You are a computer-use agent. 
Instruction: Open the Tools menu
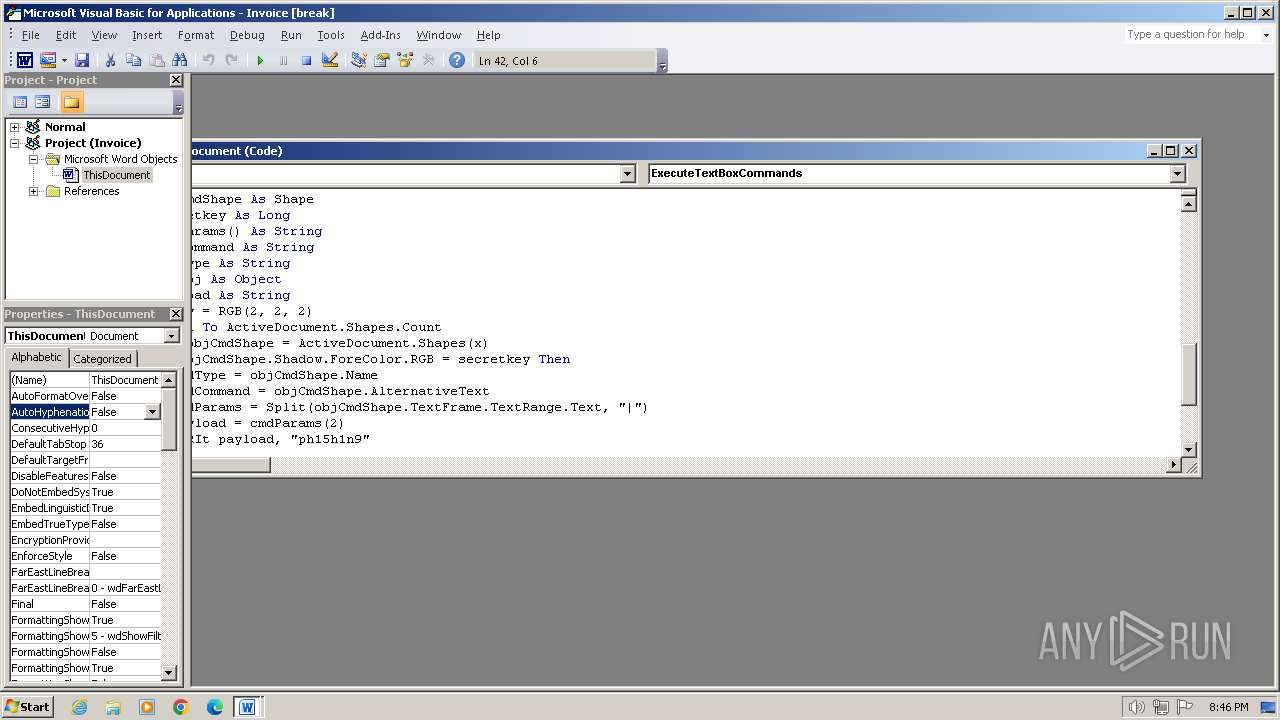(331, 35)
